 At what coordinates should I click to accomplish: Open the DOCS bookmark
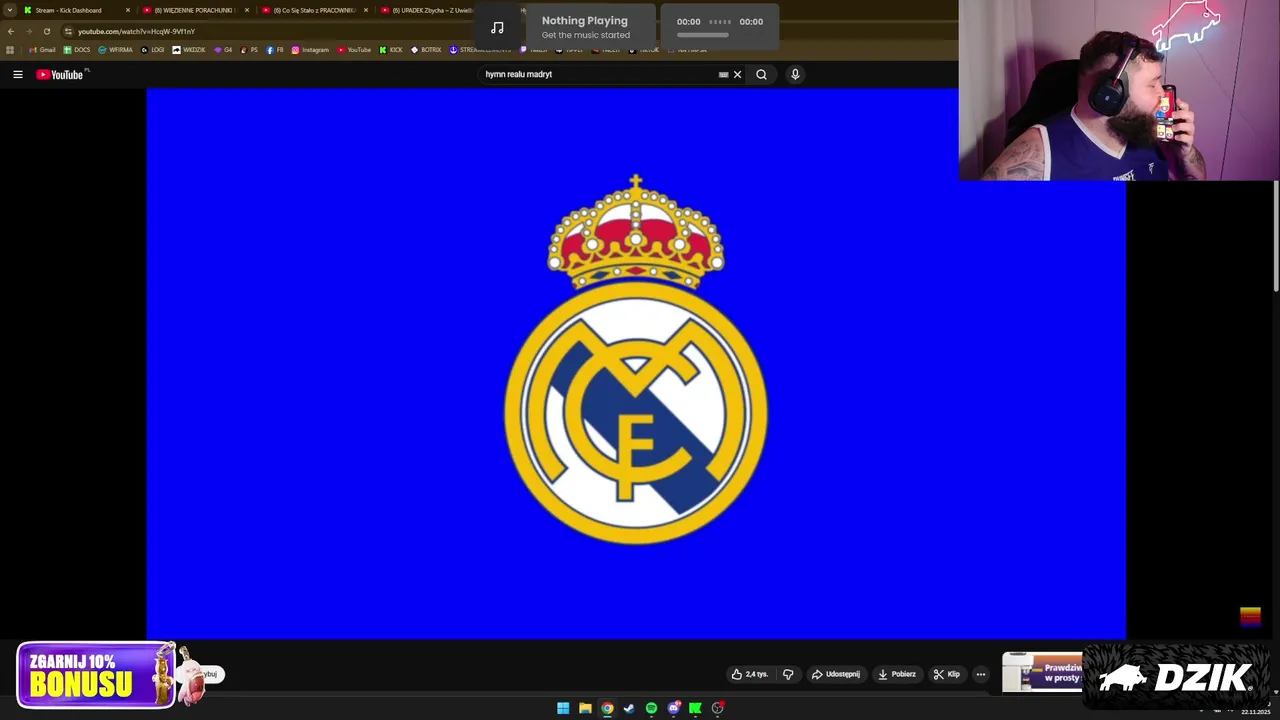coord(77,50)
